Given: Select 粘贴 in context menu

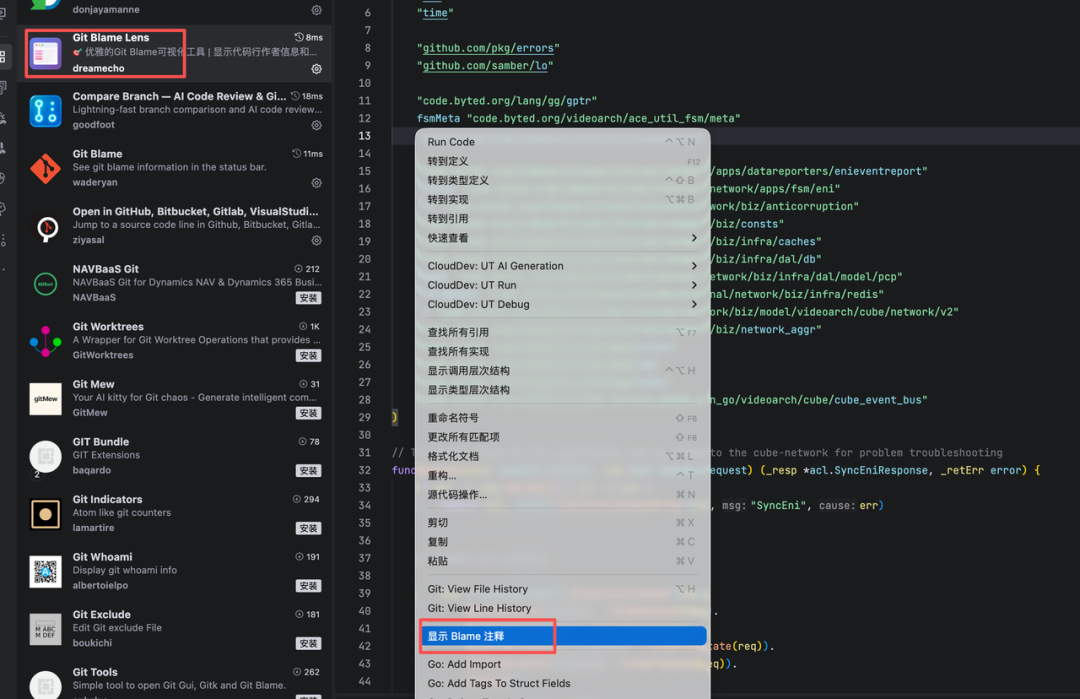Looking at the screenshot, I should (563, 561).
